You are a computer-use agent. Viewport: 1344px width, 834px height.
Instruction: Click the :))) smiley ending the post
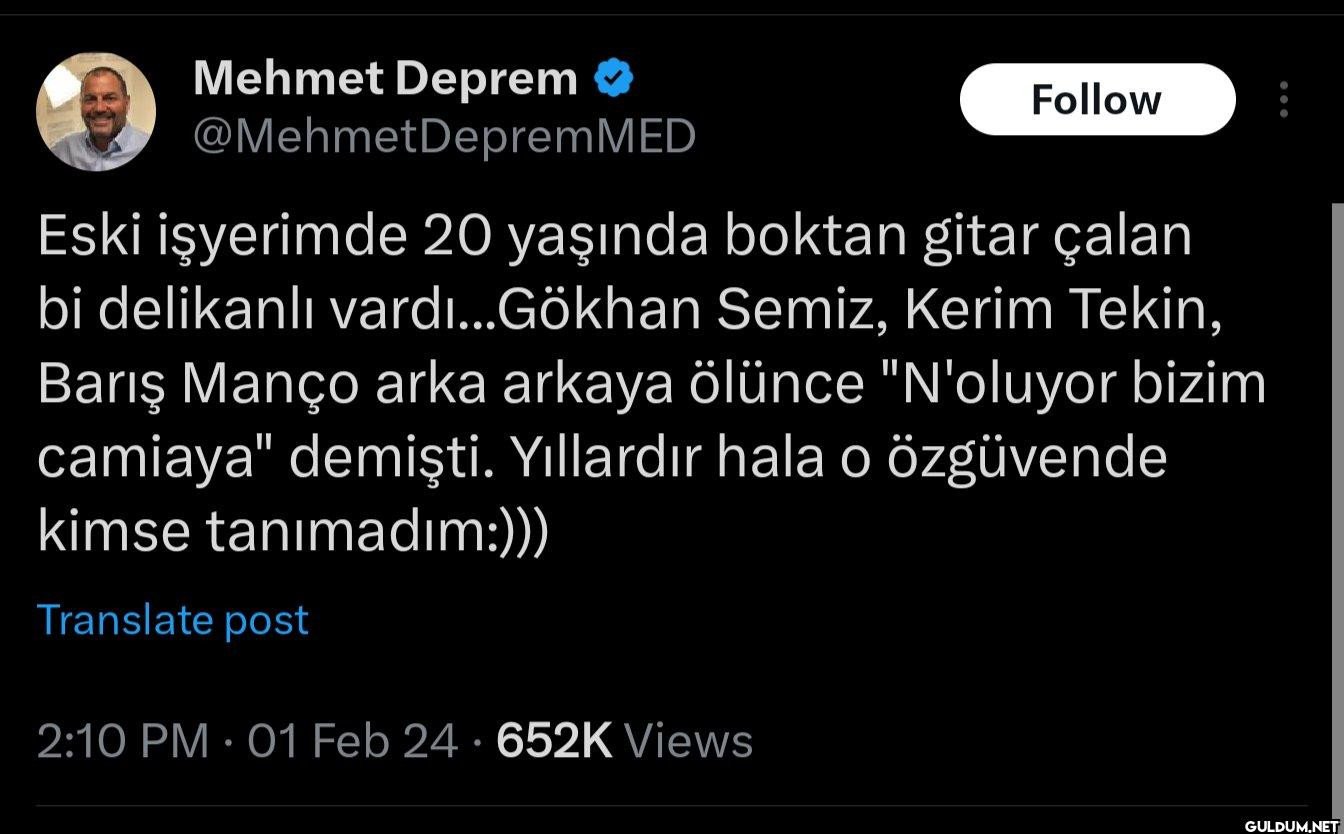coord(517,532)
